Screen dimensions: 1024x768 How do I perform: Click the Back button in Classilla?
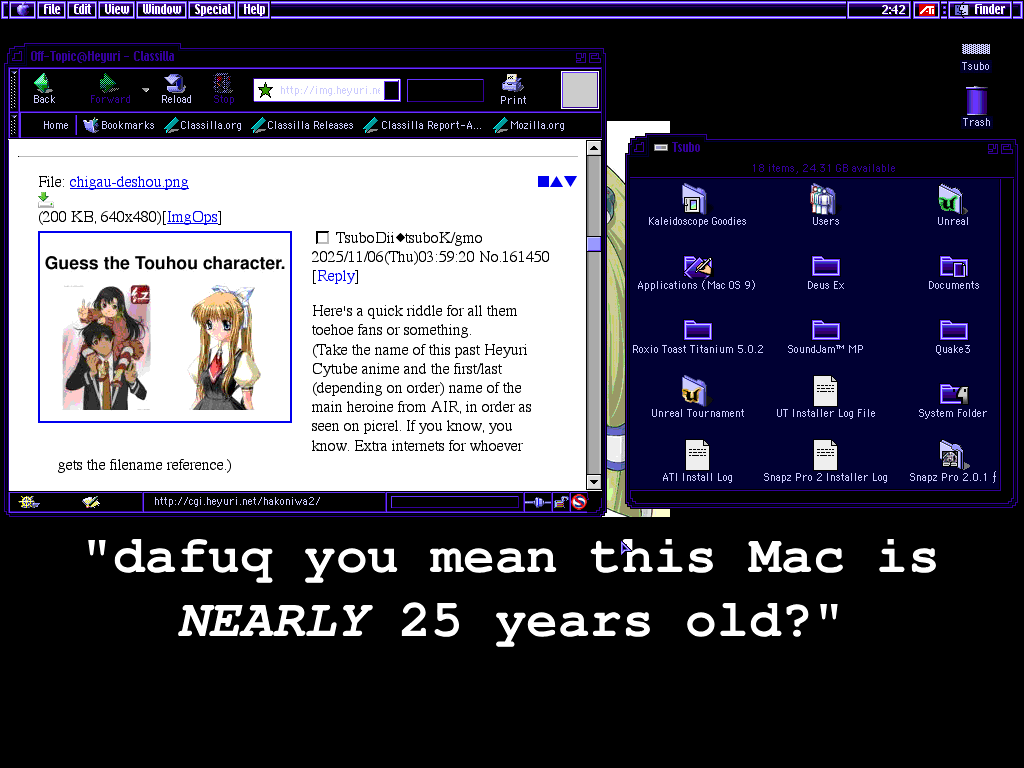point(44,88)
